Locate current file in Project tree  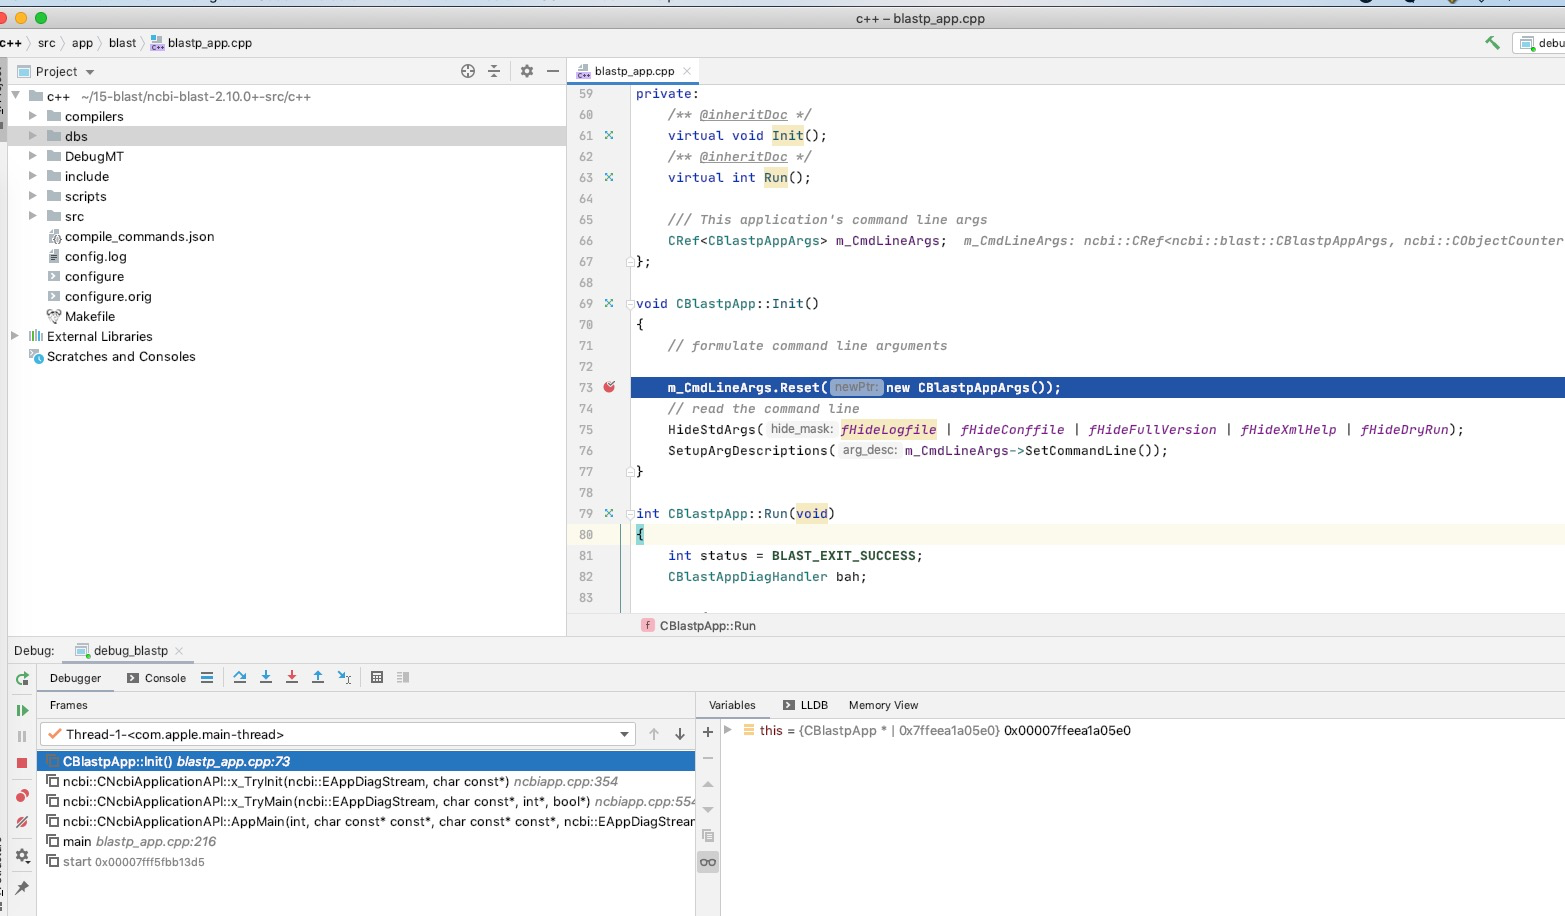[x=468, y=71]
